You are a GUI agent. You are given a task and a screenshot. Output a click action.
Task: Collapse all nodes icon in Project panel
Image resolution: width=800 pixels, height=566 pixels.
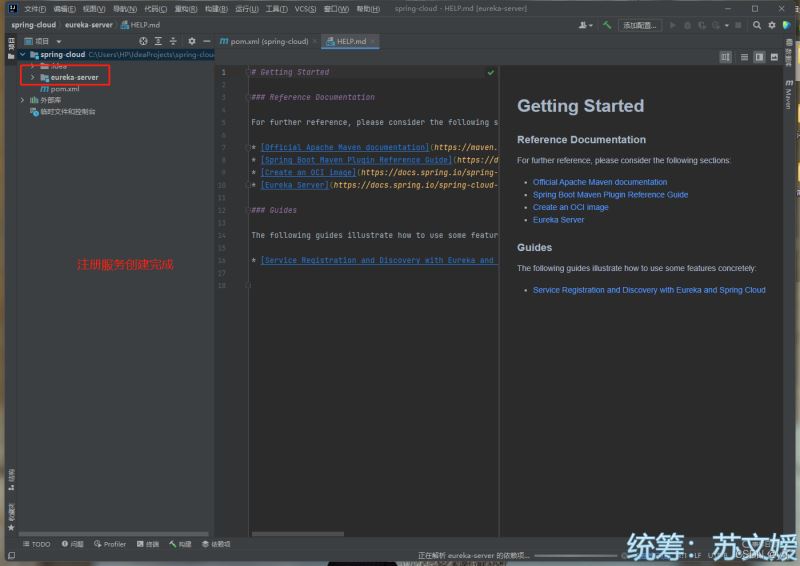click(174, 41)
